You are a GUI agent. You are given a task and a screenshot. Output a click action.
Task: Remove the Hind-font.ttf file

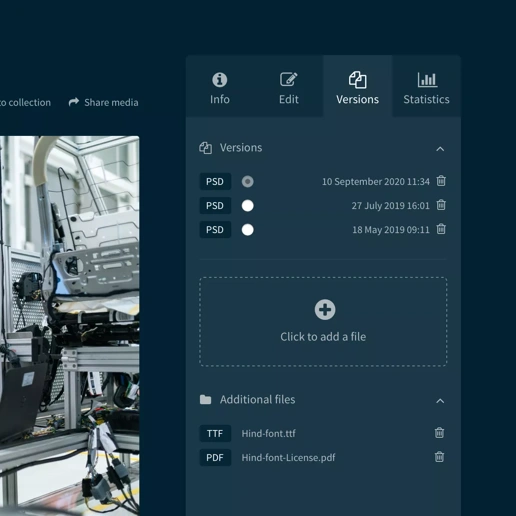point(439,433)
